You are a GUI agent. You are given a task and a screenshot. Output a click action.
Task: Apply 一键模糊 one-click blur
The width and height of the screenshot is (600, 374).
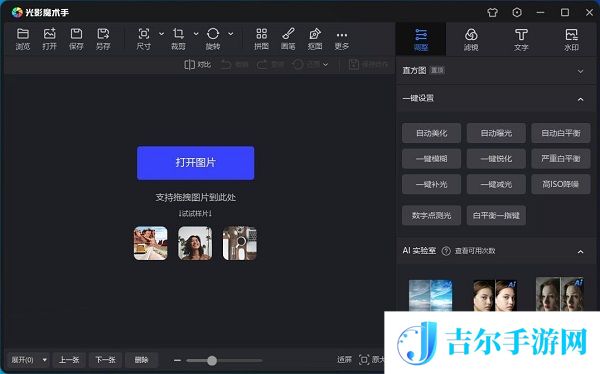pyautogui.click(x=432, y=158)
